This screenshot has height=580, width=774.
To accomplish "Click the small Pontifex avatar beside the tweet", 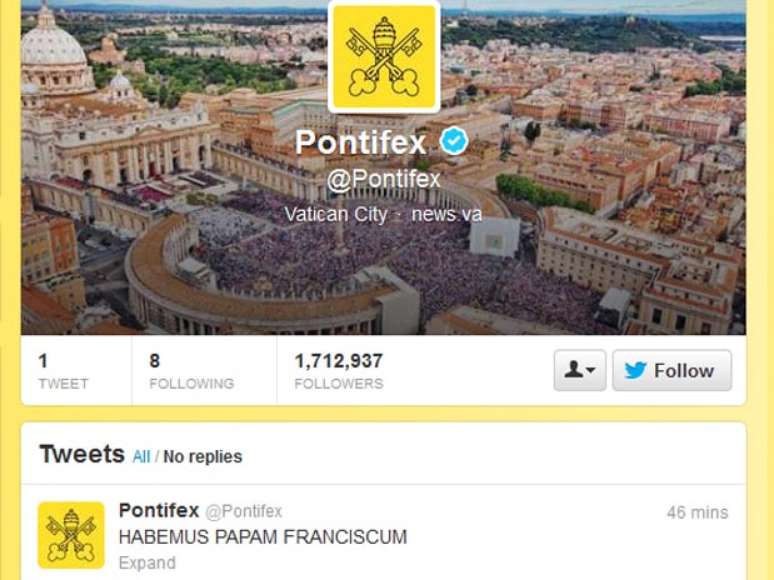I will click(71, 535).
